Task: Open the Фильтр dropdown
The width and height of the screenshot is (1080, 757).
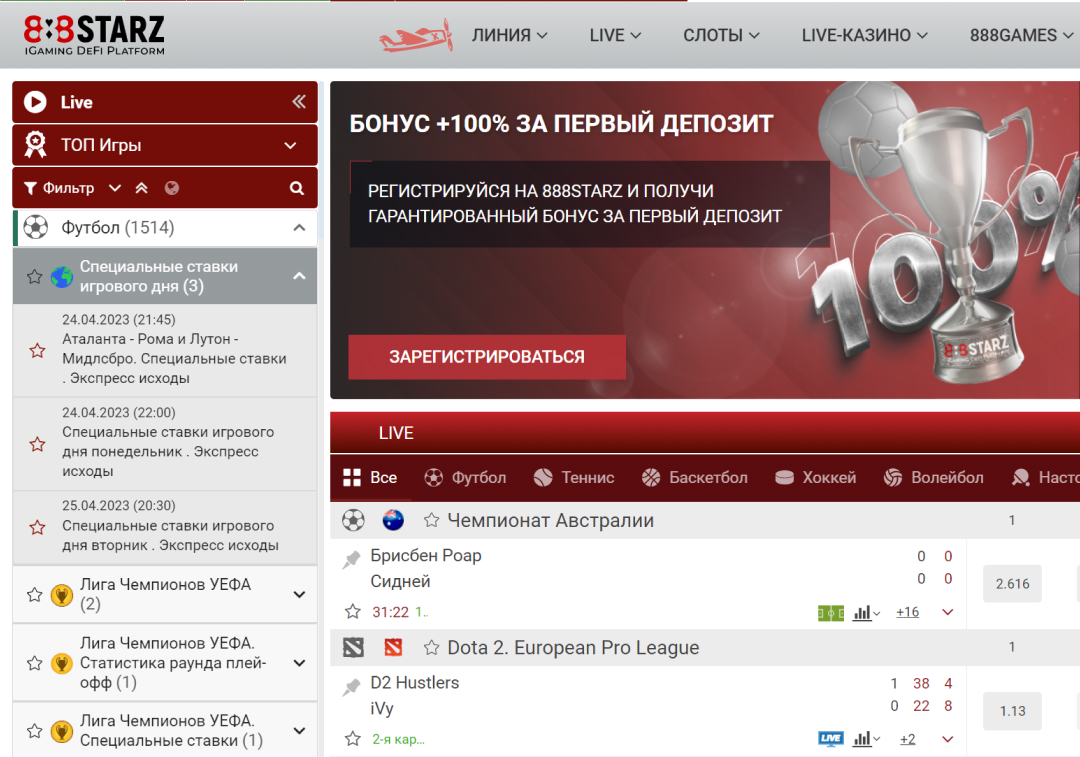Action: pos(72,188)
